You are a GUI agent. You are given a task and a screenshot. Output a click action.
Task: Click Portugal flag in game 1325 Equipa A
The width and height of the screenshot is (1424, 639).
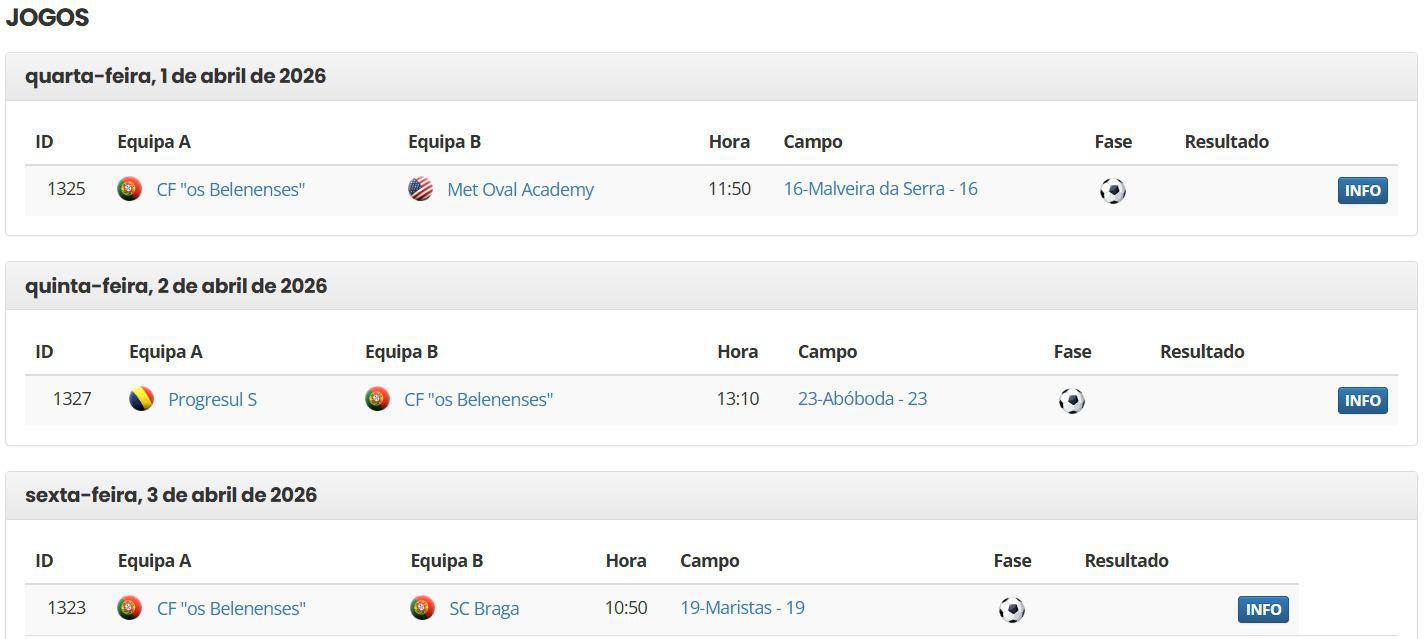pos(129,189)
